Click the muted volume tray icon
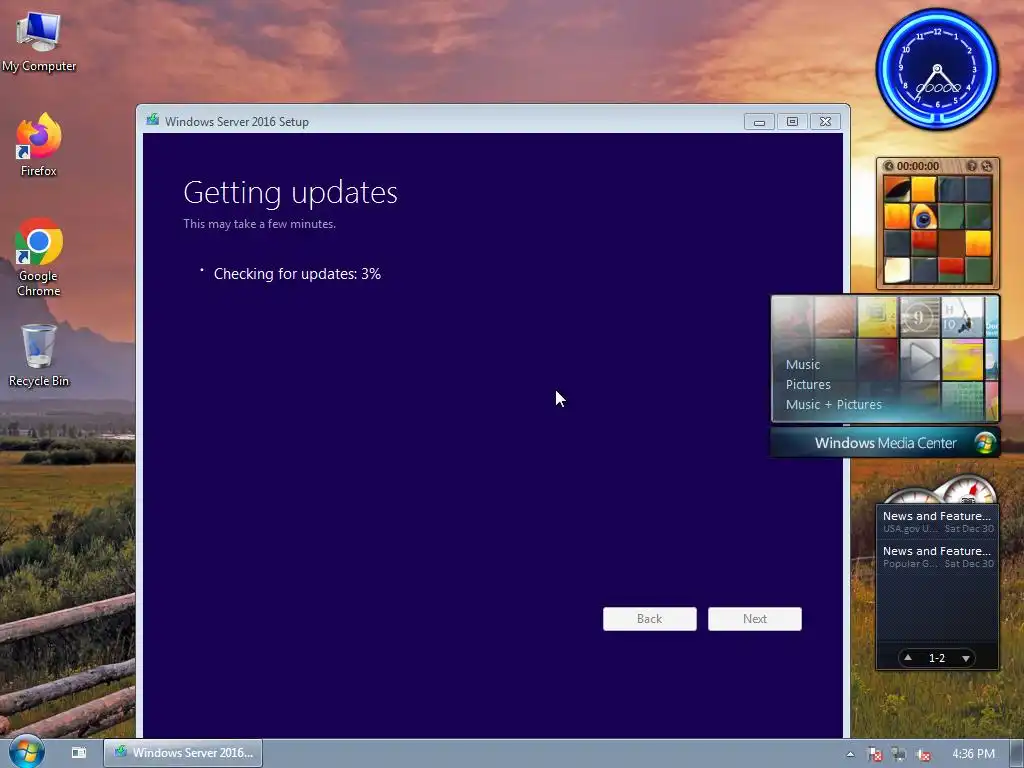1024x768 pixels. [923, 754]
